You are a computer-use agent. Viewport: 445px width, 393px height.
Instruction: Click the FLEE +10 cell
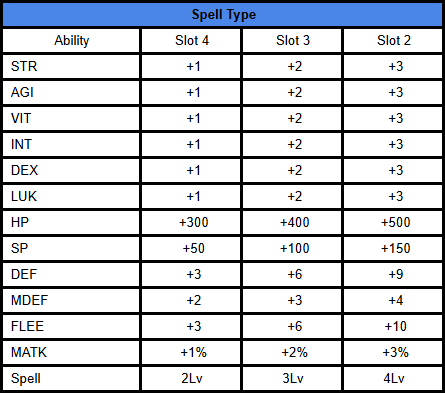pos(393,326)
